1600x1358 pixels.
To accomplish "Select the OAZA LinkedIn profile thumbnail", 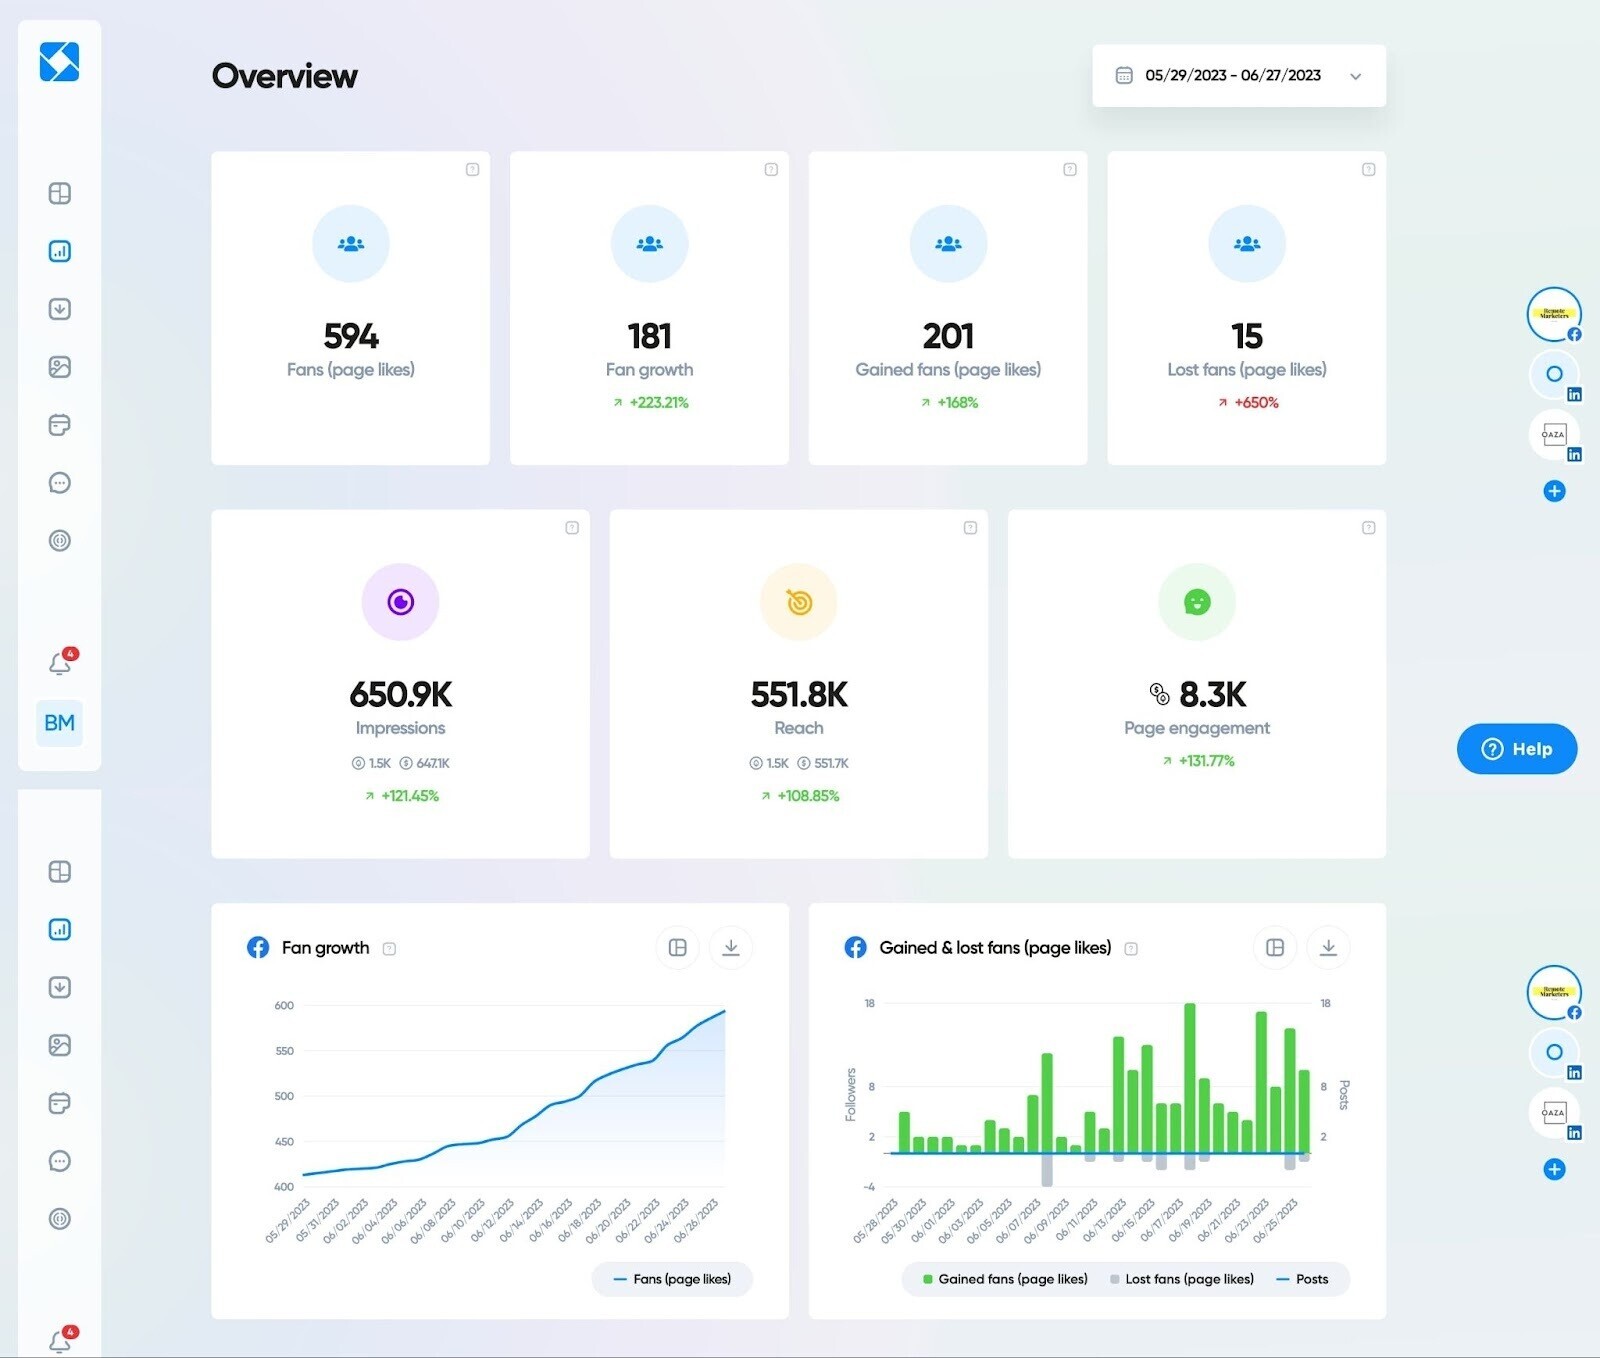I will coord(1553,435).
